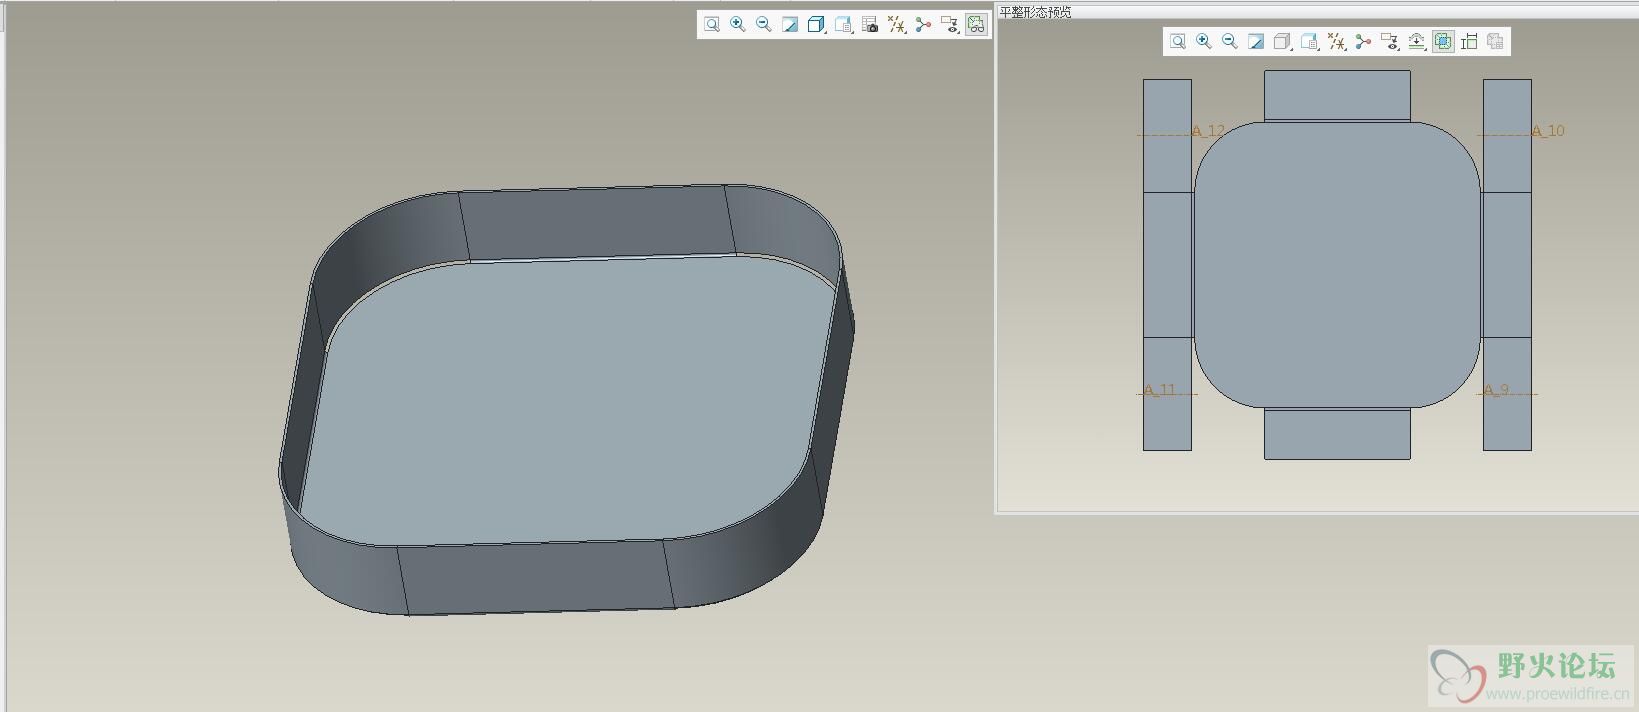Open view manager camera icon in main toolbar

870,25
